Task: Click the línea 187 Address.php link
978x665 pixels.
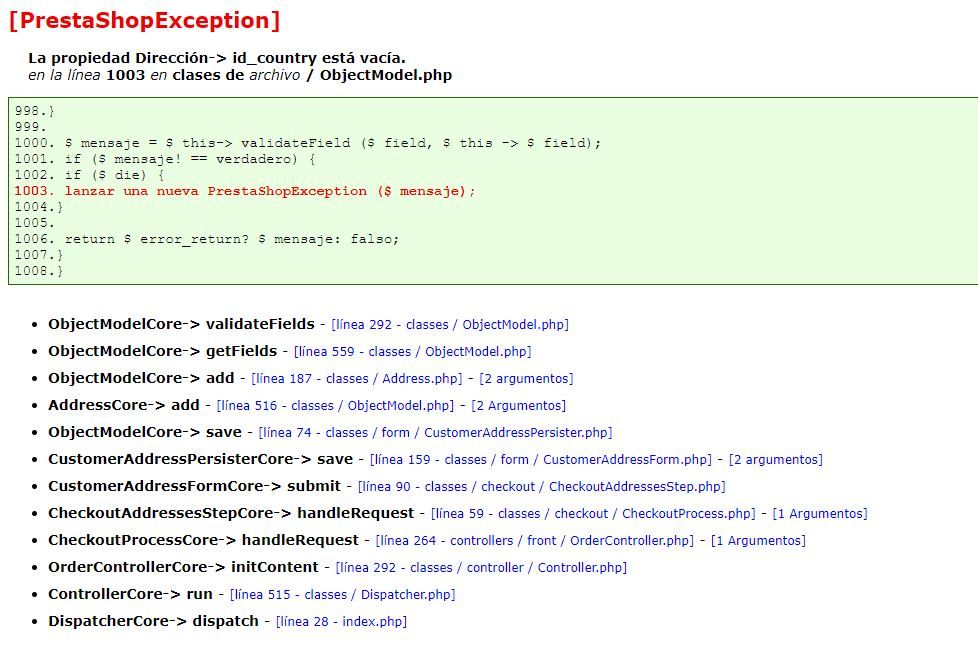Action: pyautogui.click(x=357, y=379)
